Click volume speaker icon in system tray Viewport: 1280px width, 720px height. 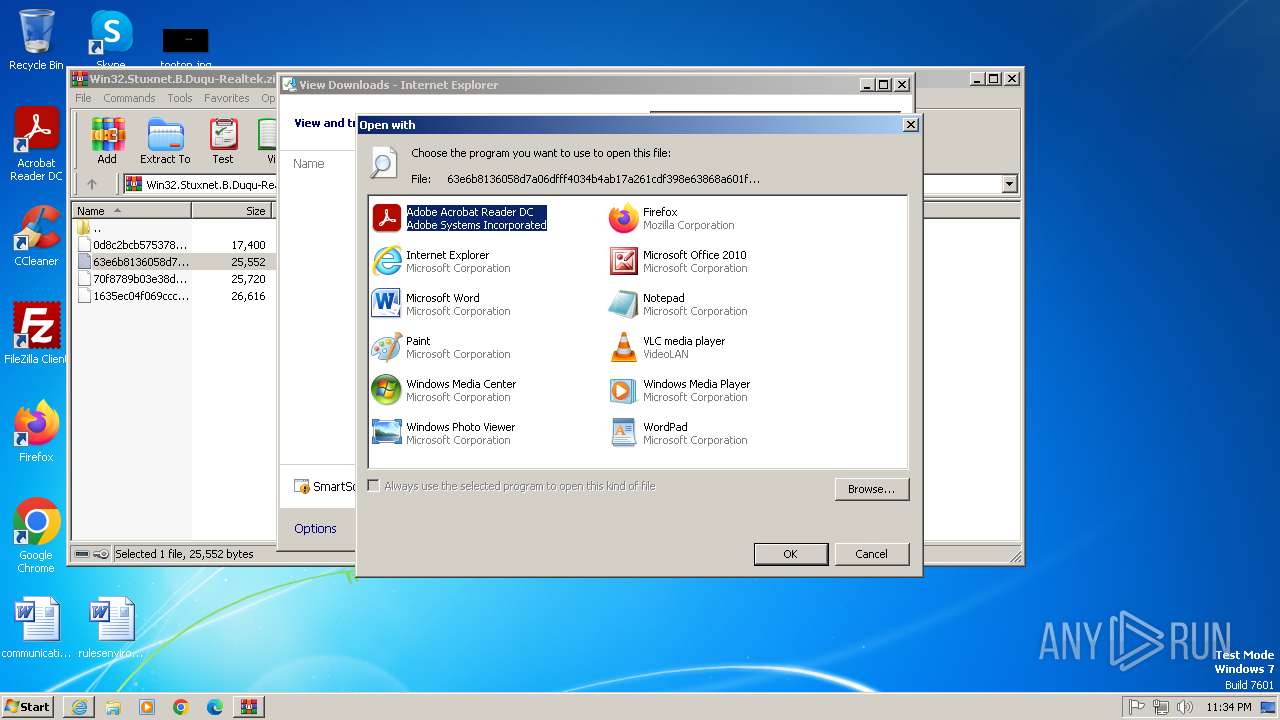tap(1185, 707)
